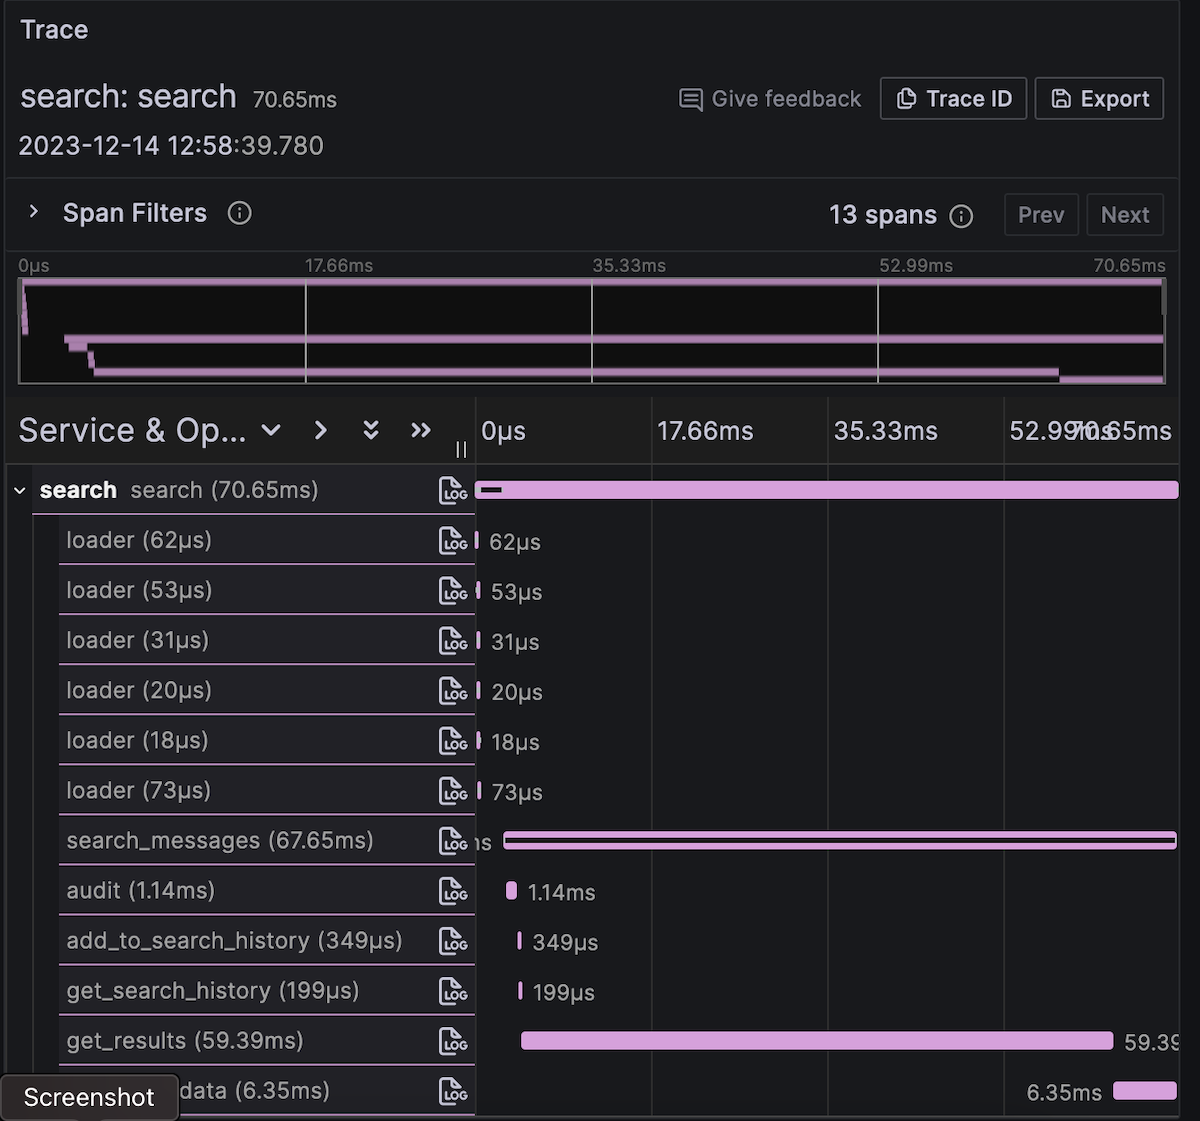Collapse the root search span row

(20, 491)
